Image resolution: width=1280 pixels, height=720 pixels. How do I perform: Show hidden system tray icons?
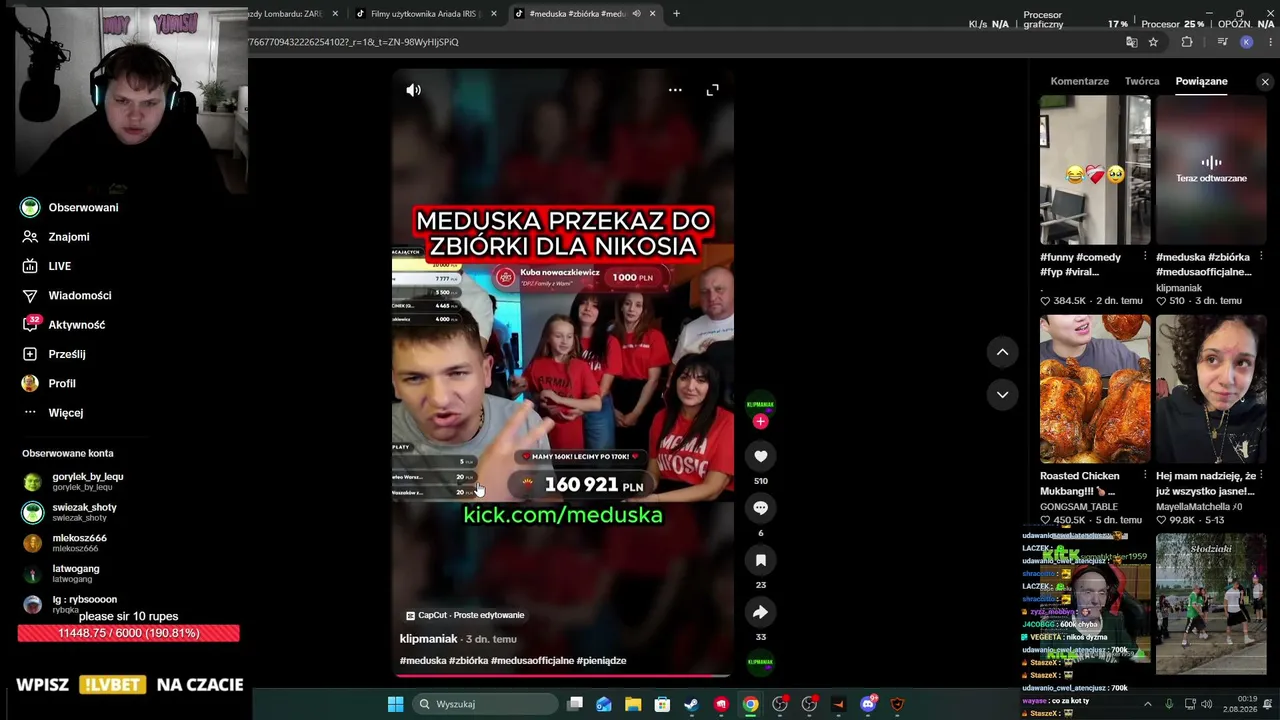point(1147,704)
